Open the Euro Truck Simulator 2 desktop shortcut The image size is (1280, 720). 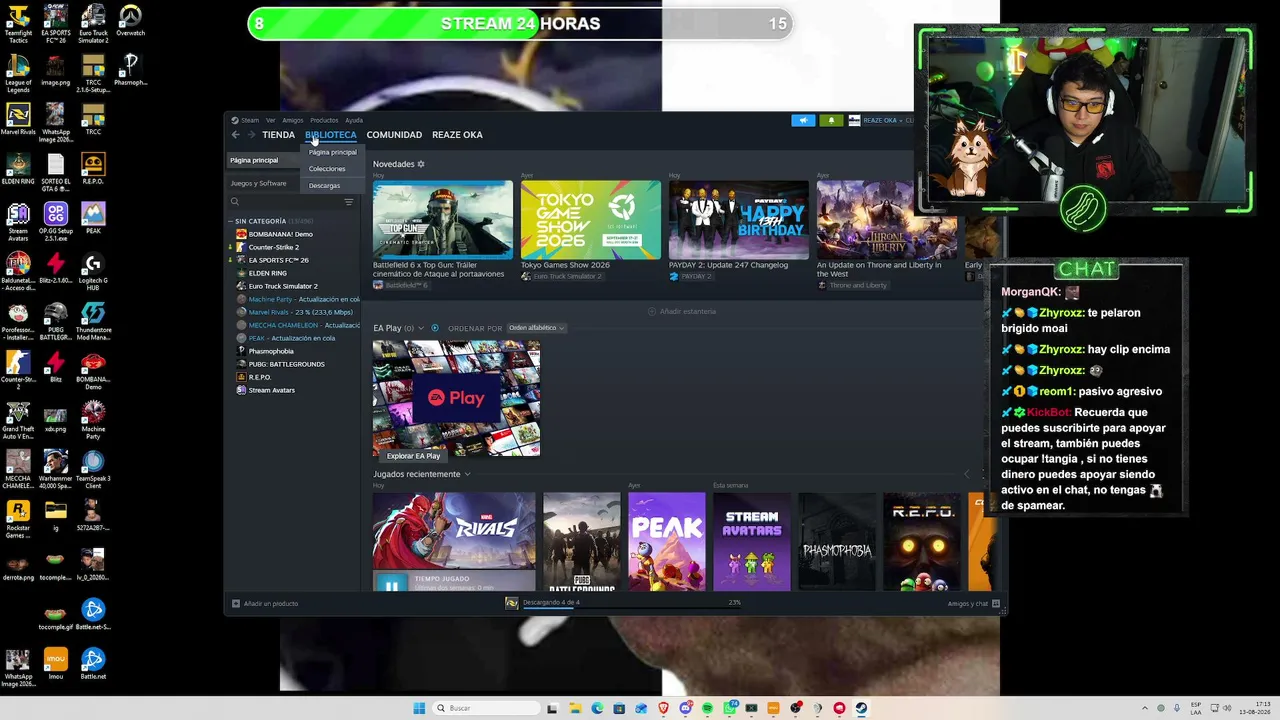[93, 24]
